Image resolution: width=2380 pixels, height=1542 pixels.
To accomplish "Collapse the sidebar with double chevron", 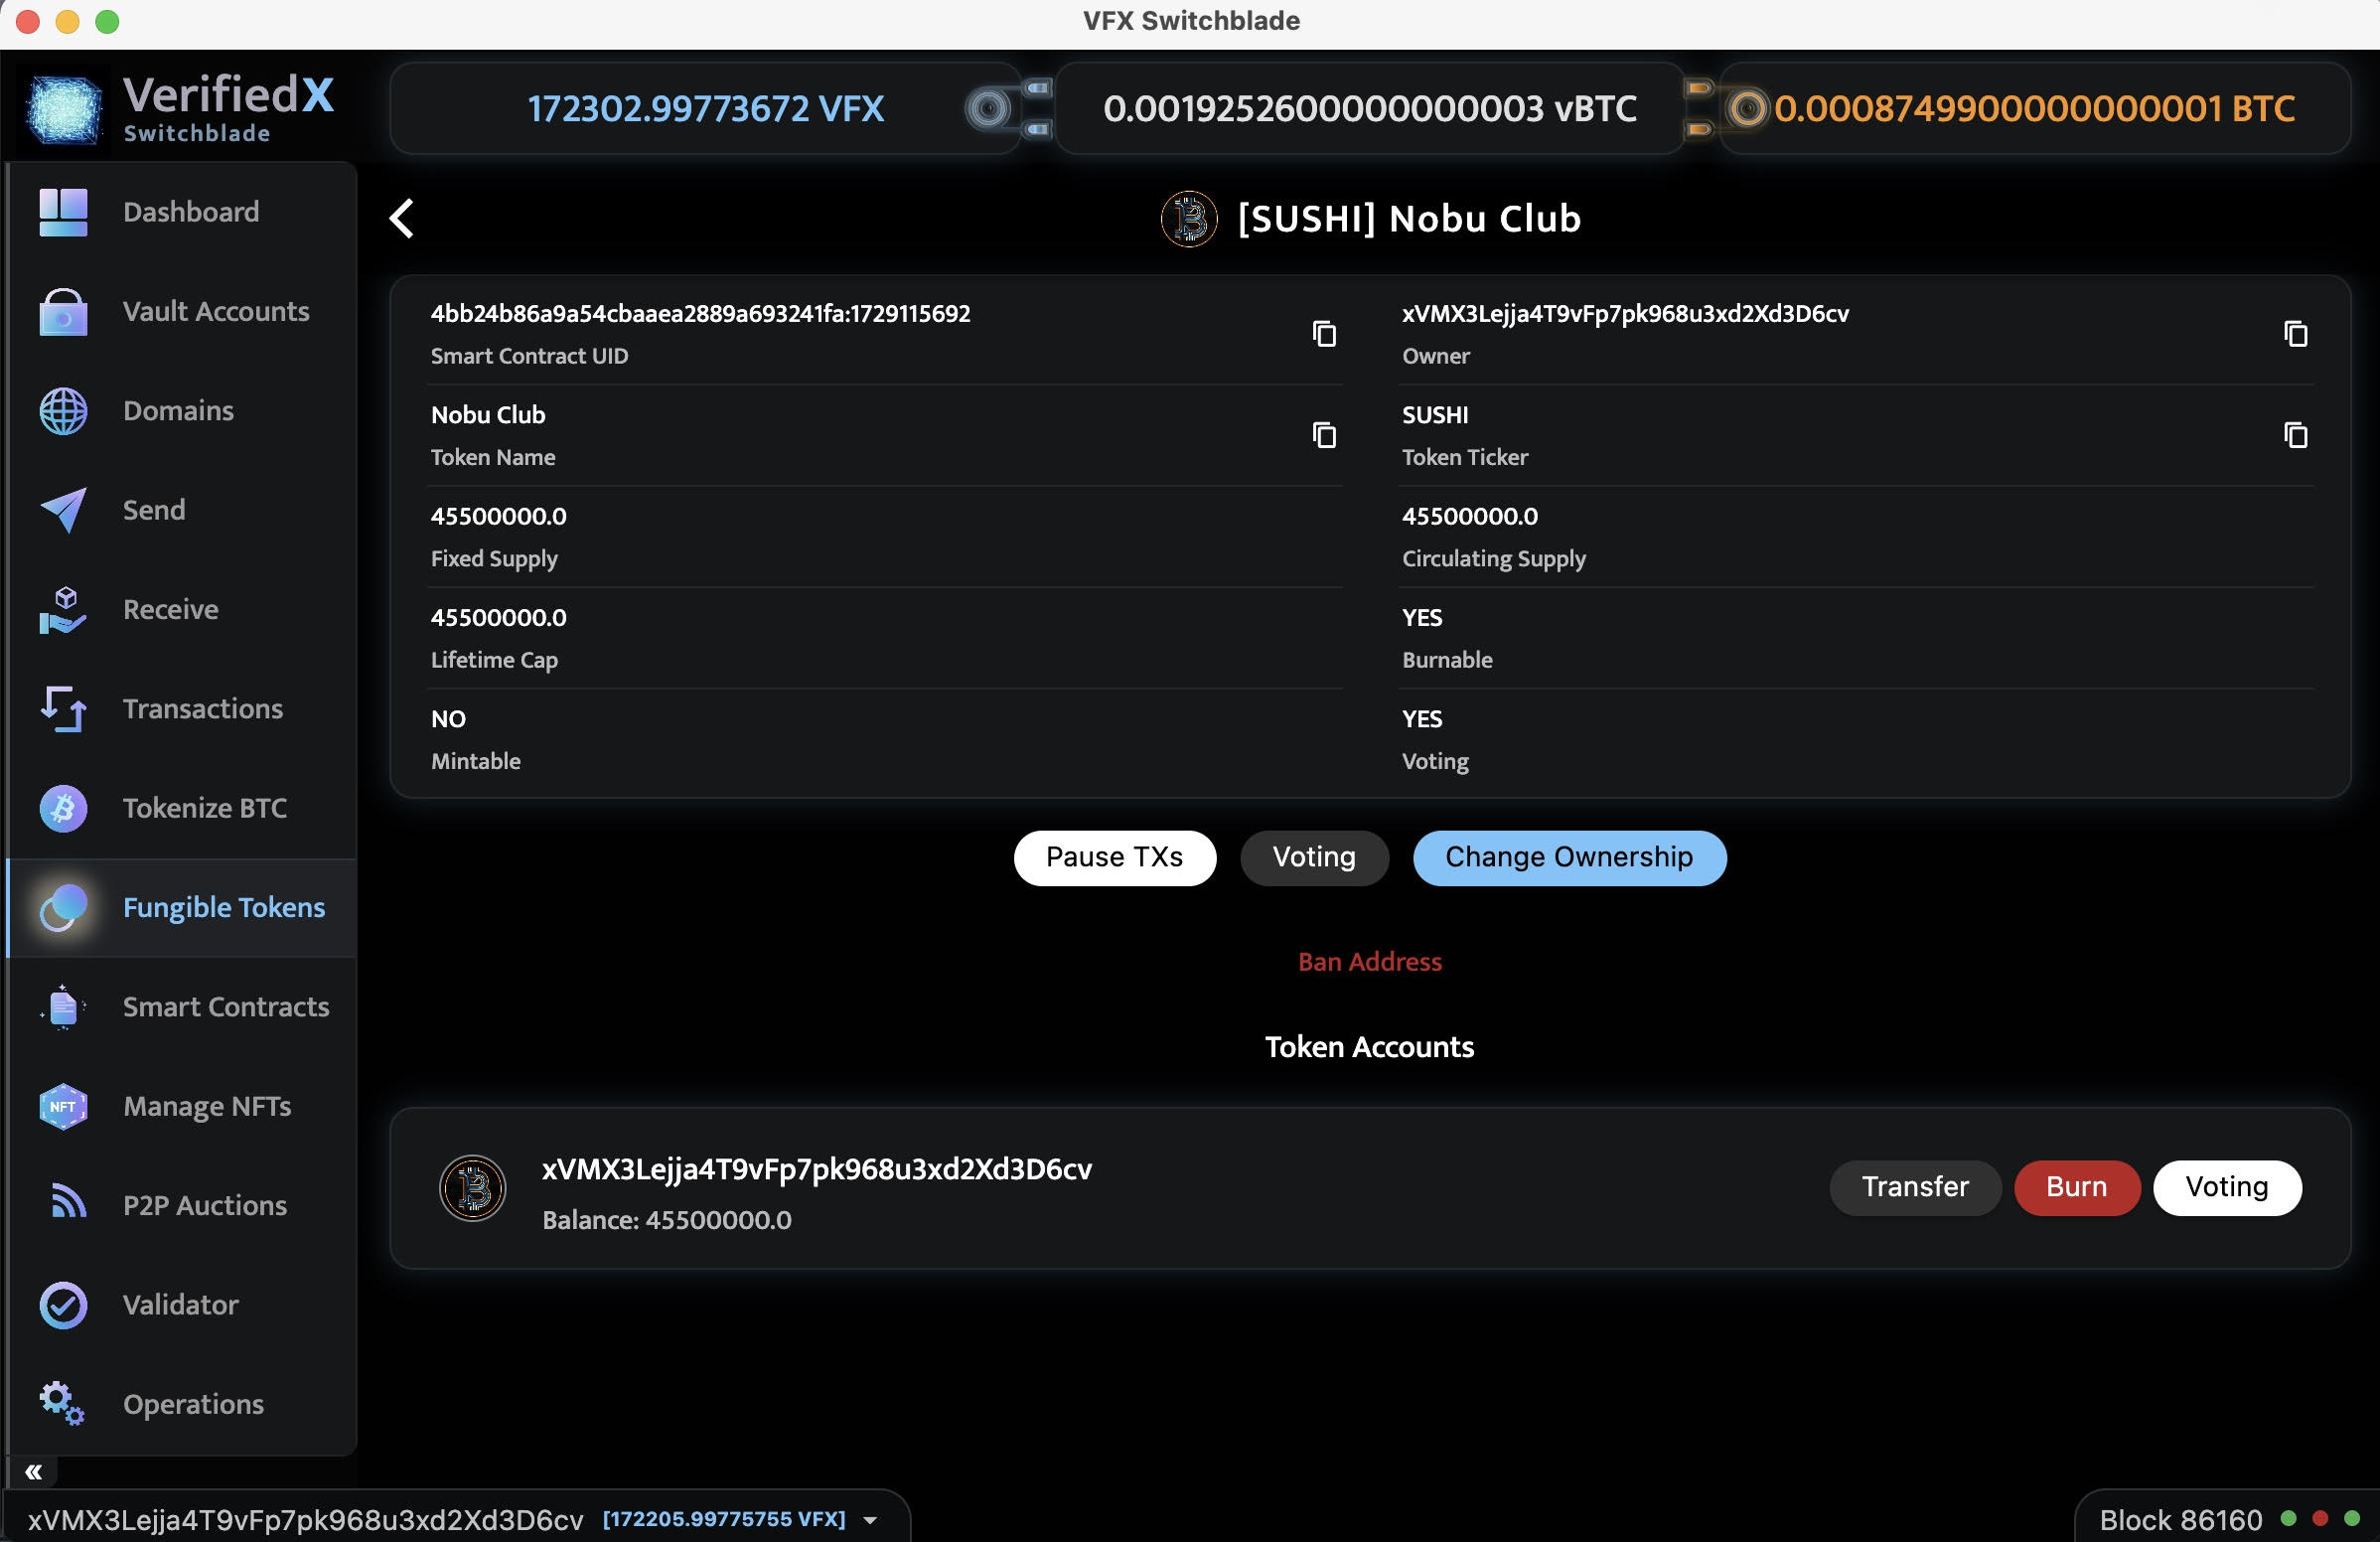I will coord(34,1472).
